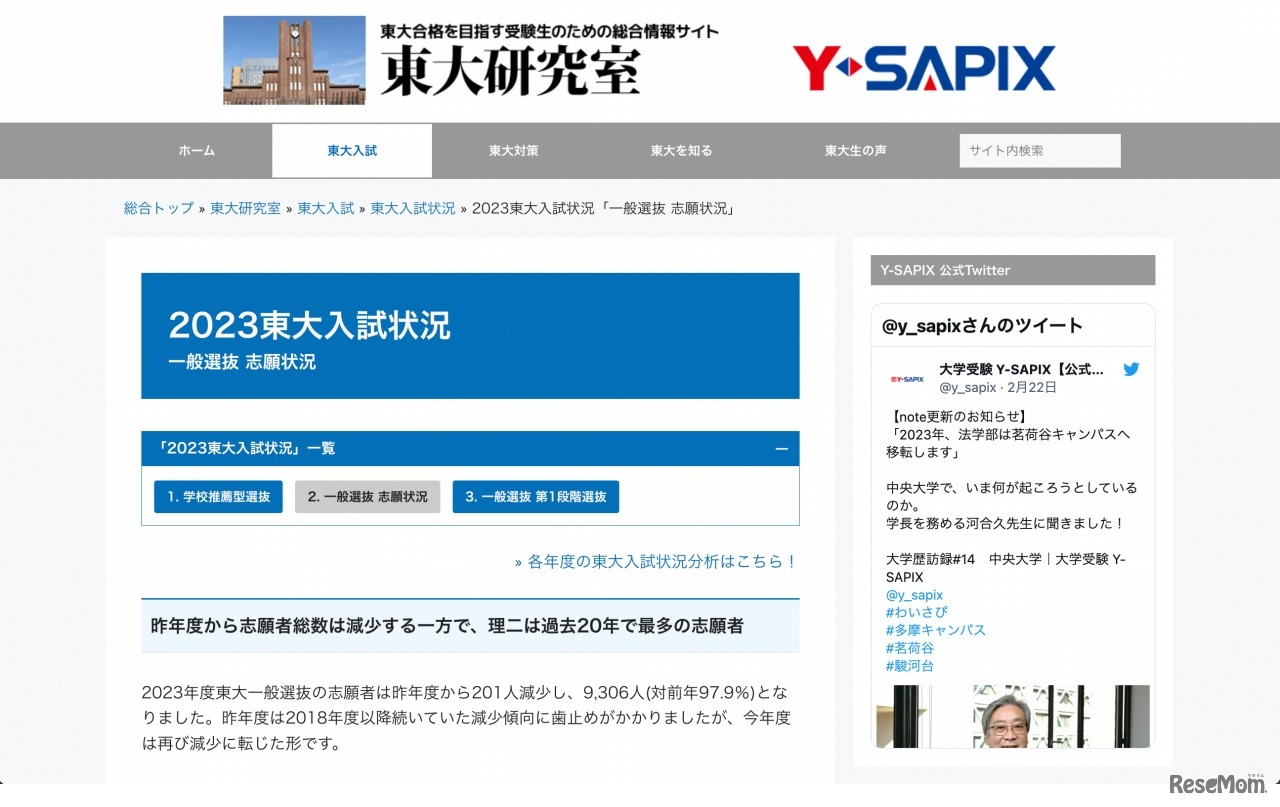The height and width of the screenshot is (807, 1280).
Task: Click the サイト内検索 search field
Action: (x=1039, y=150)
